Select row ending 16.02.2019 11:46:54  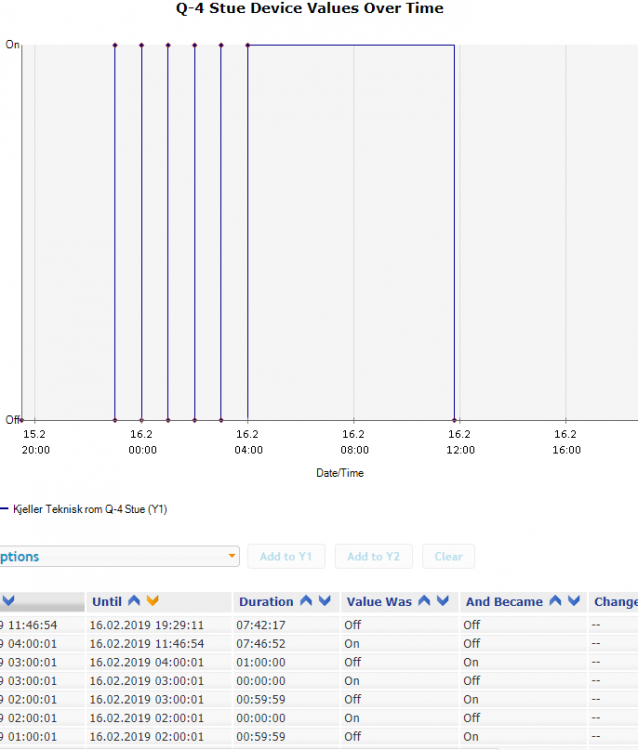[x=146, y=644]
